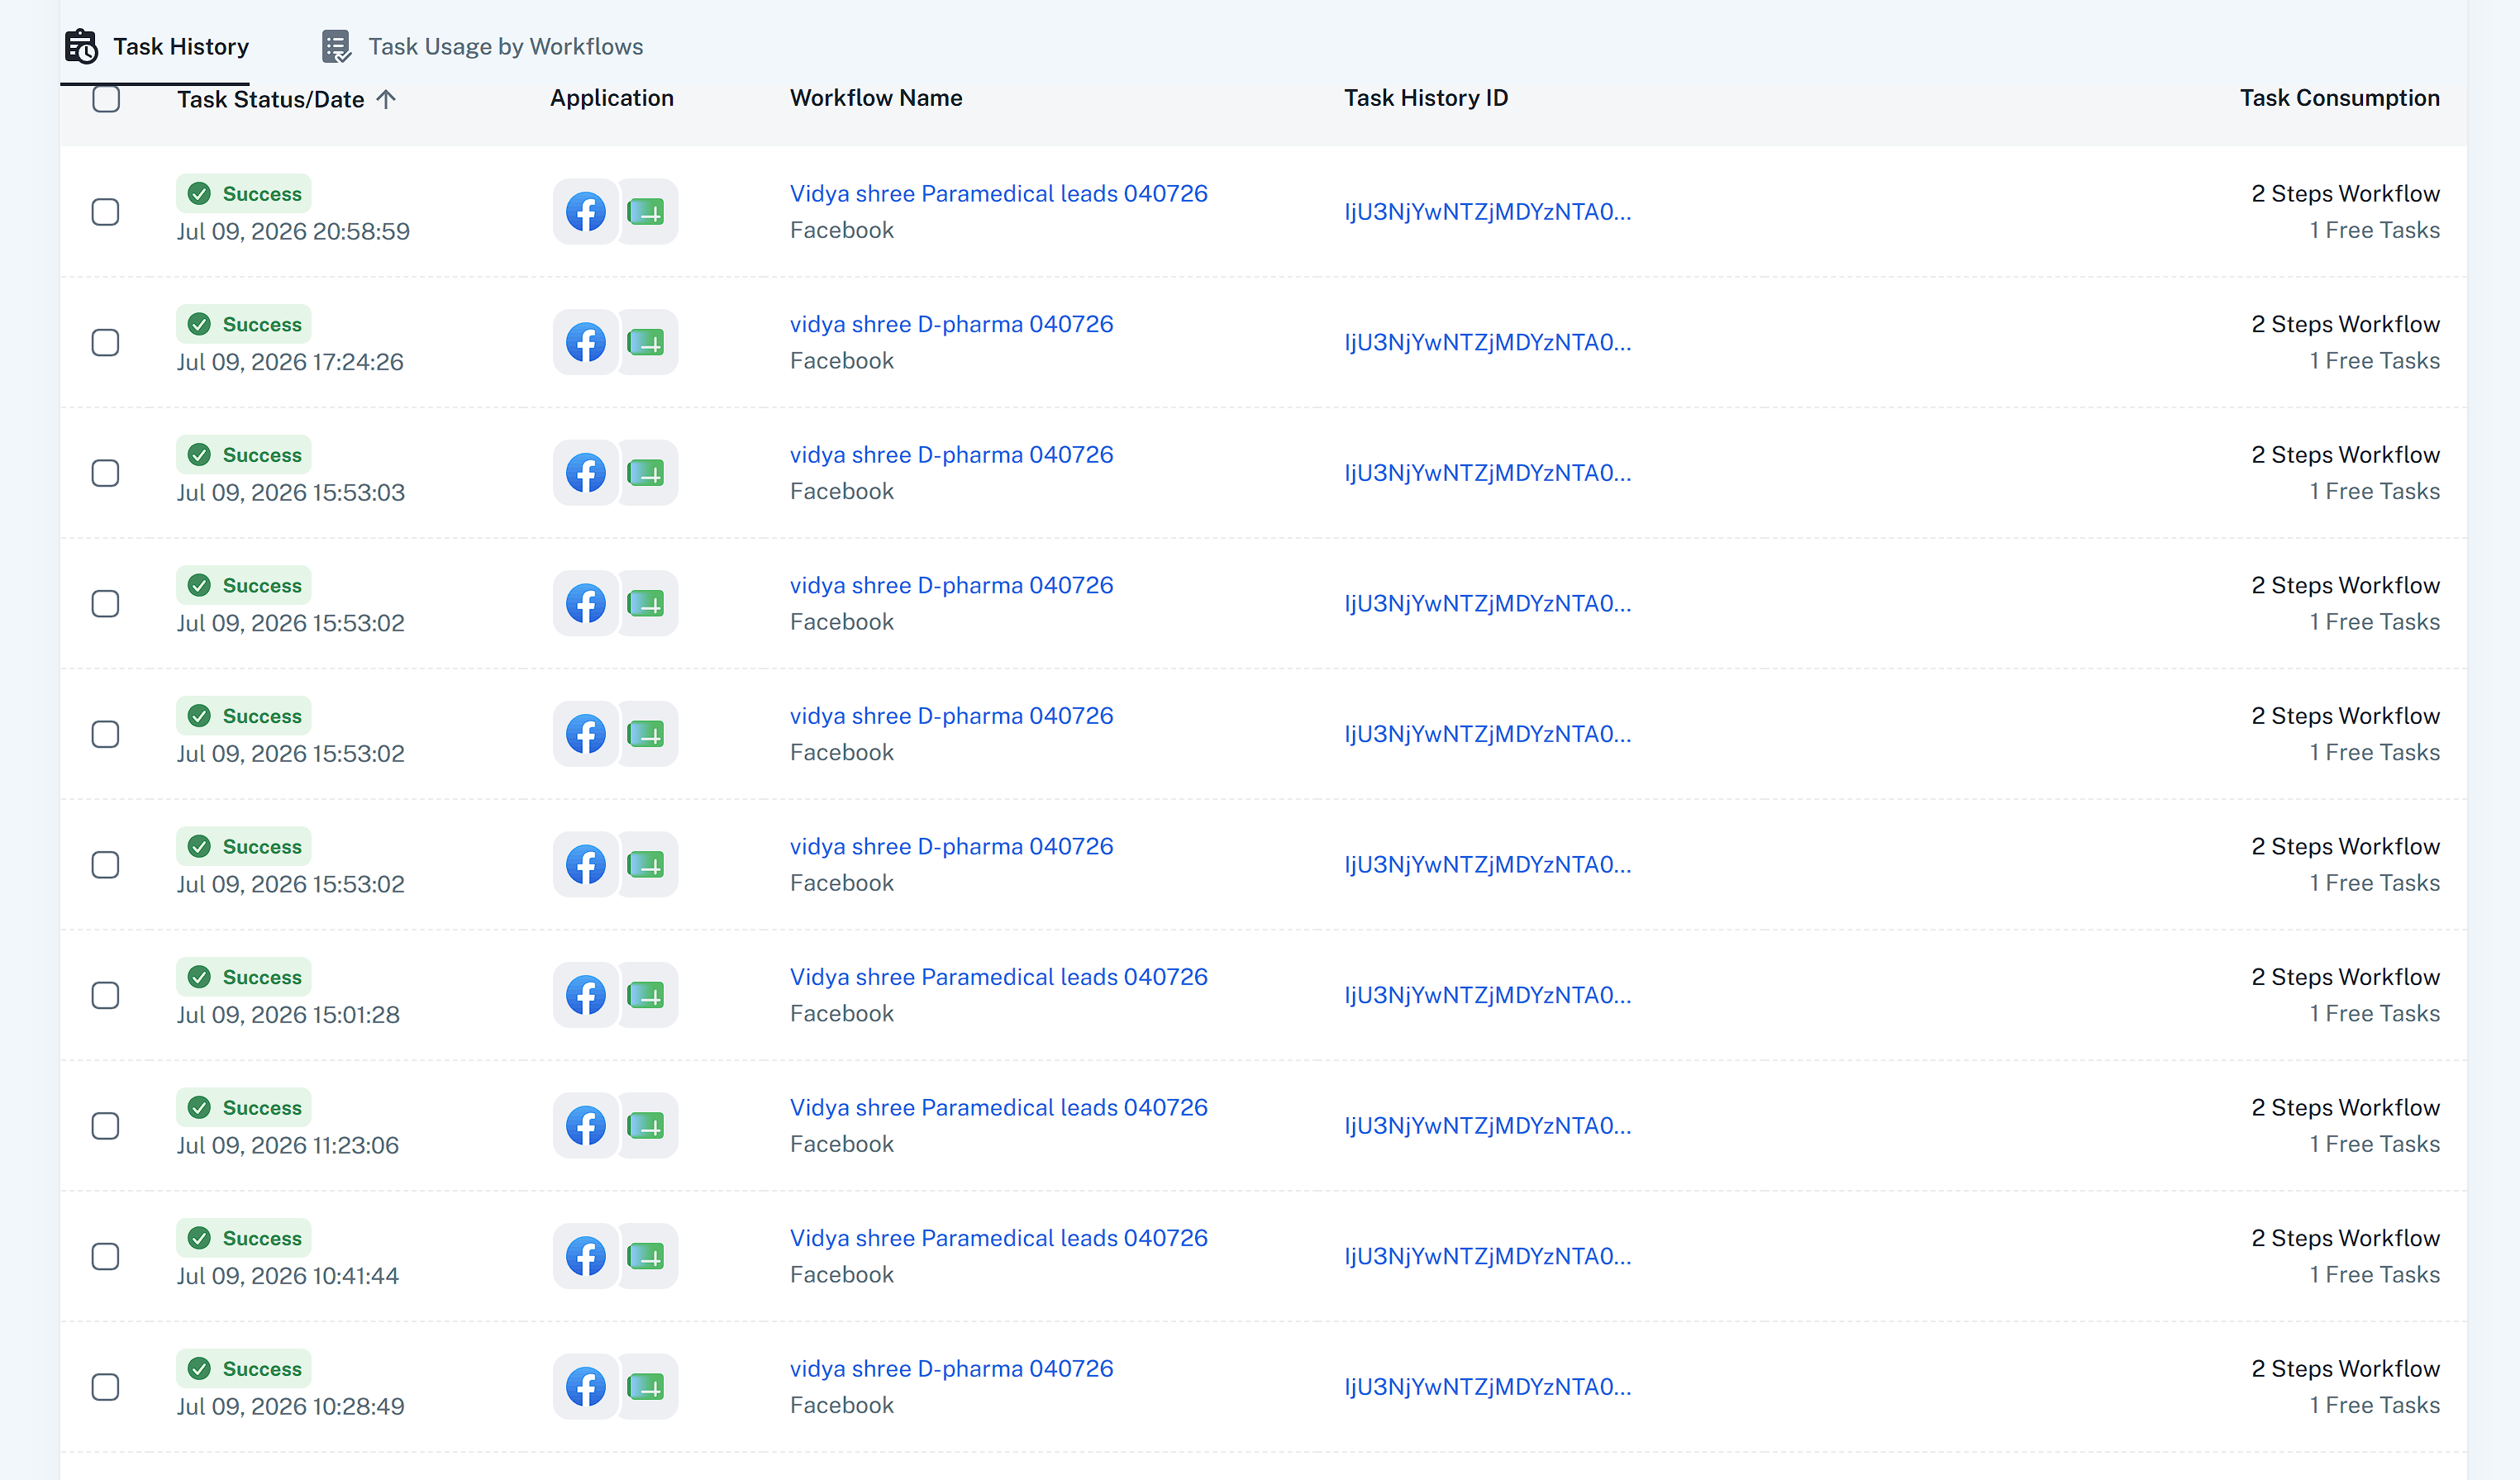Open Task History ID link for 11:23:06 row
This screenshot has height=1480, width=2520.
(1487, 1126)
